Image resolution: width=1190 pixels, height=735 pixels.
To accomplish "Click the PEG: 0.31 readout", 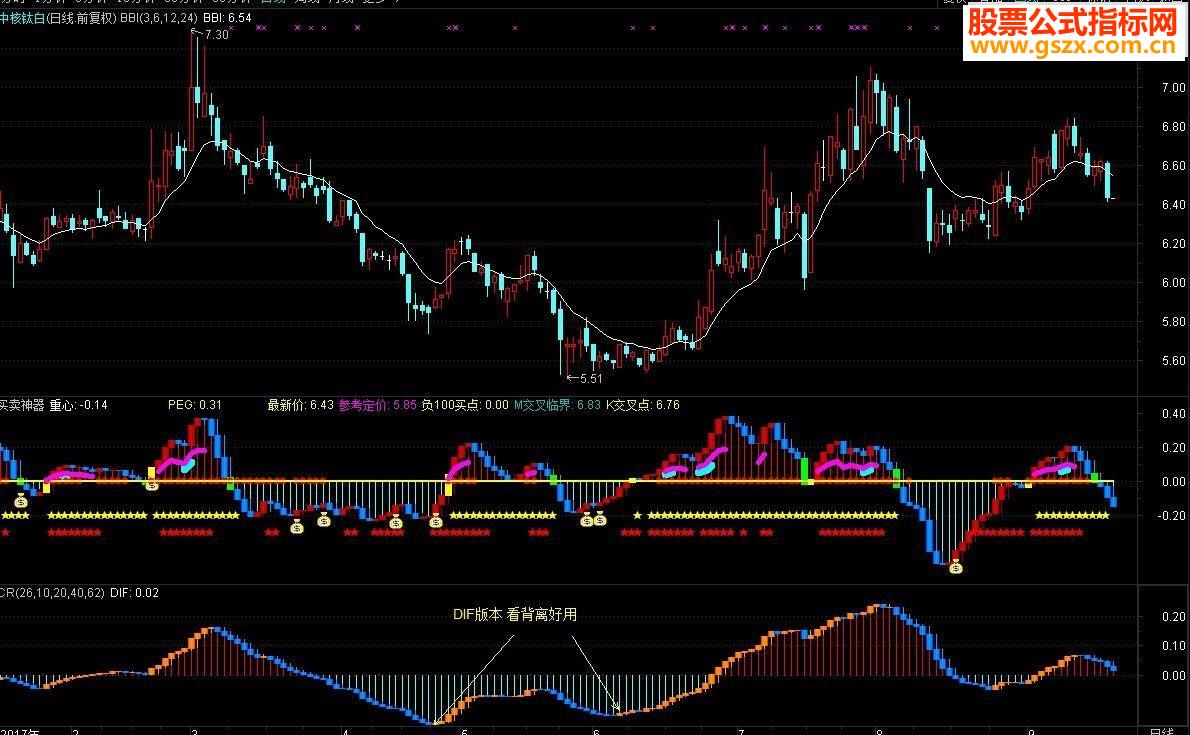I will pyautogui.click(x=194, y=405).
